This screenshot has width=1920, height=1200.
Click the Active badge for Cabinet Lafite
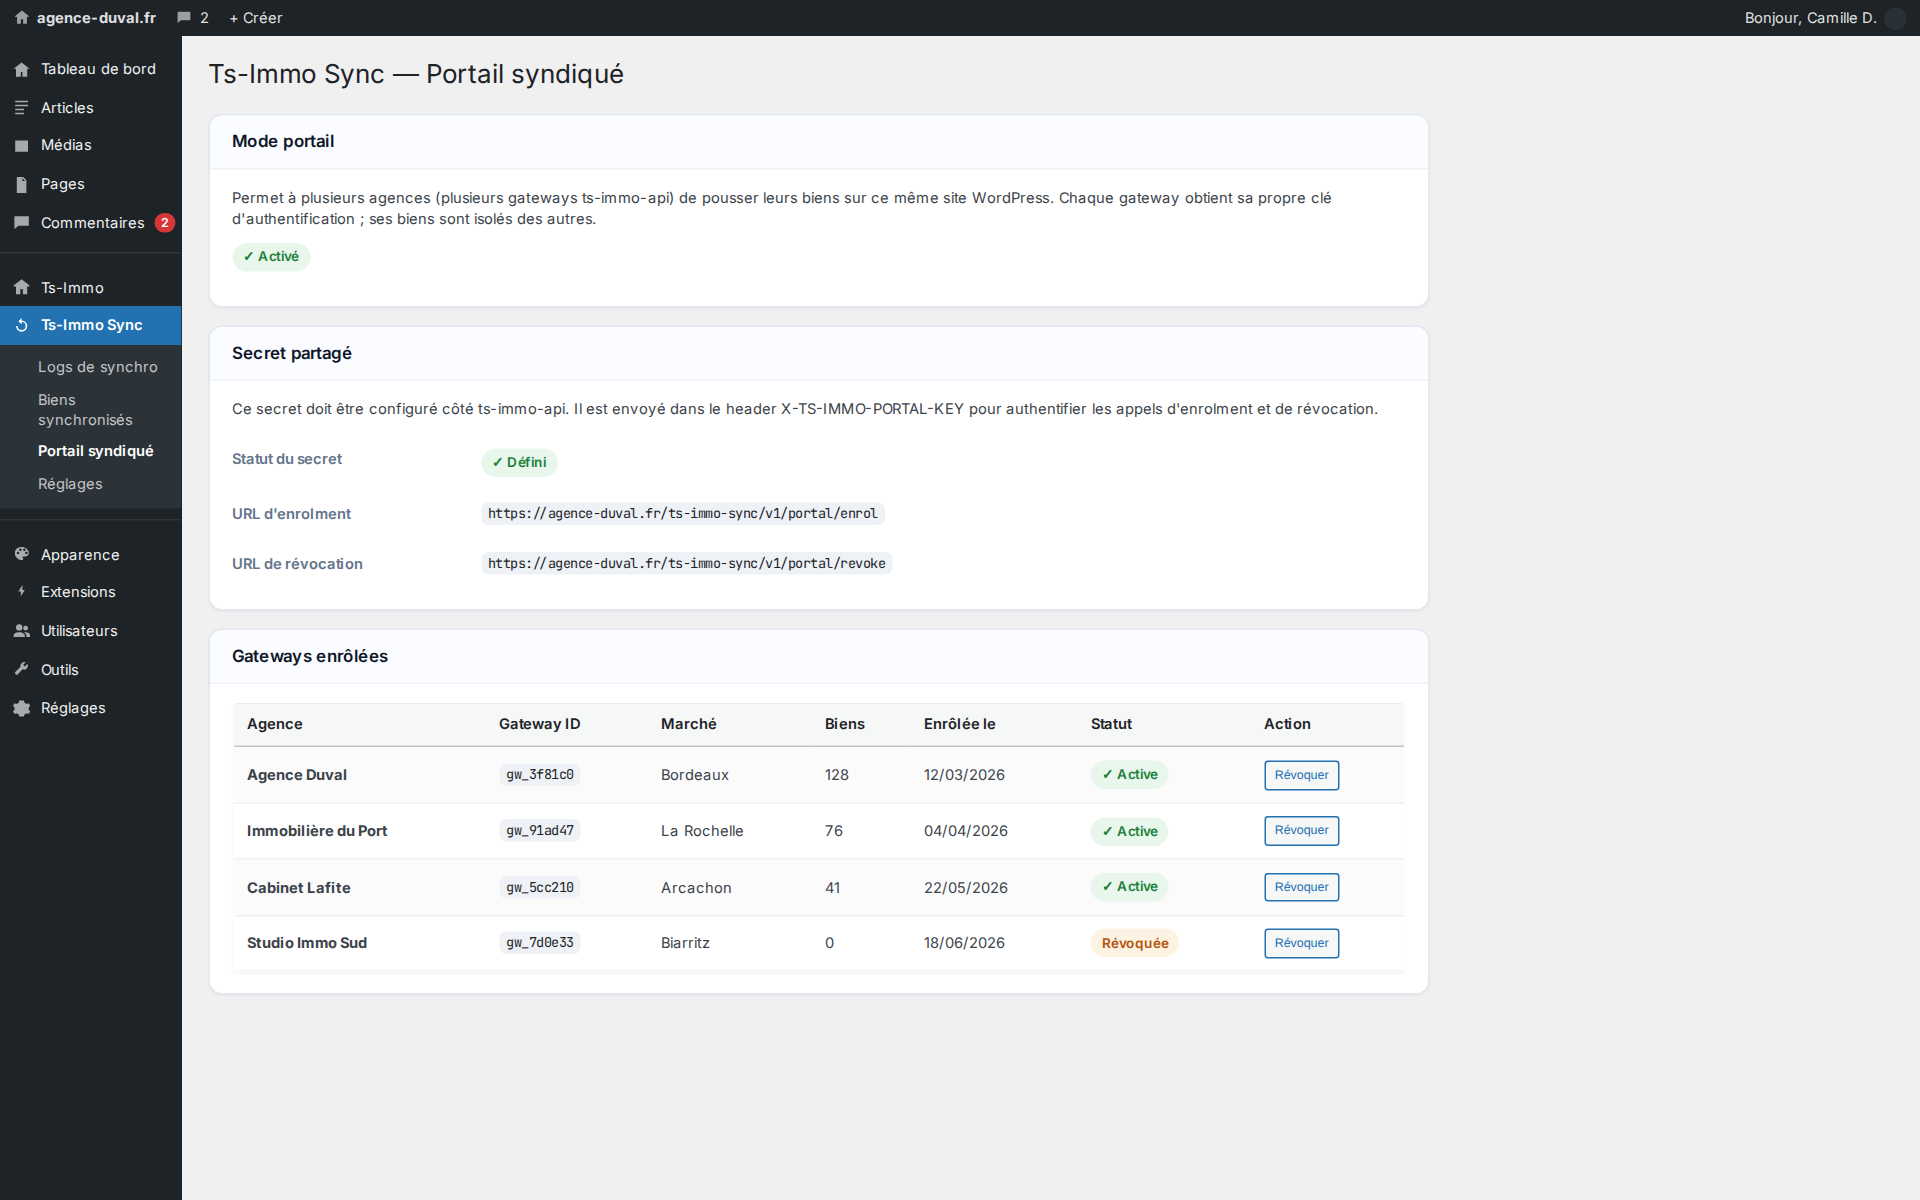click(x=1129, y=887)
